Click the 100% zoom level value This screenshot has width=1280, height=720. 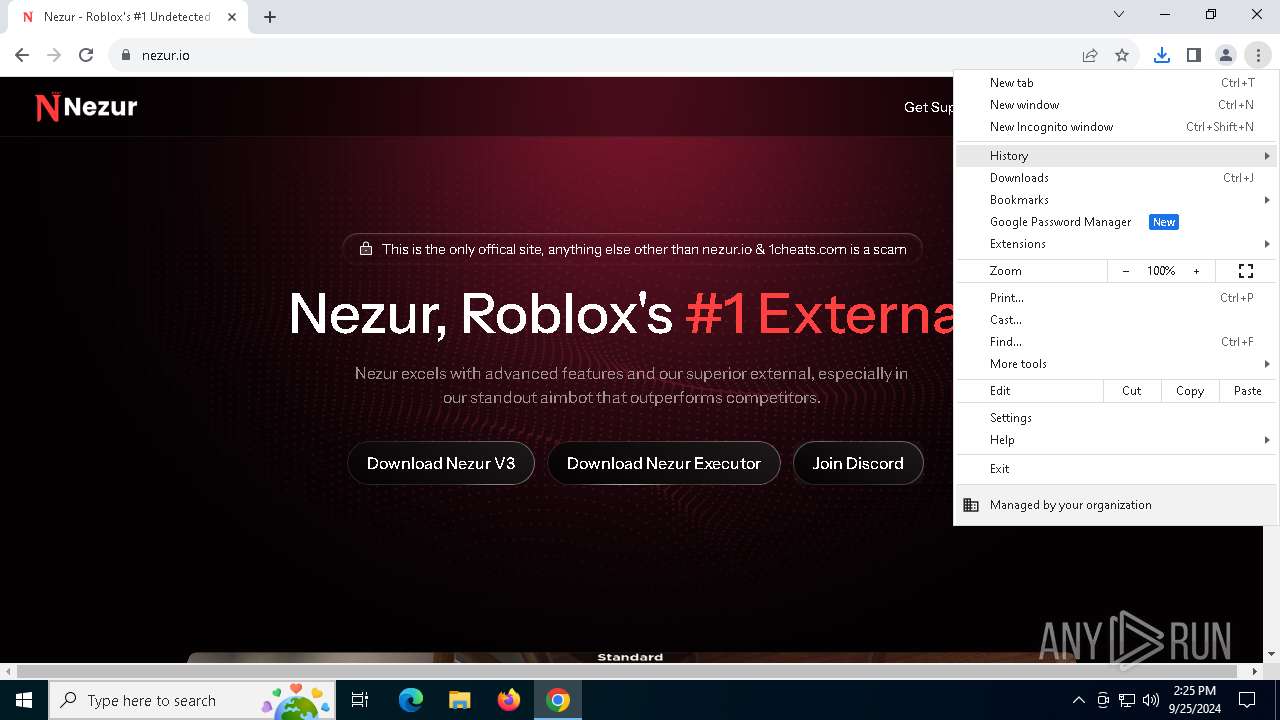(1161, 271)
